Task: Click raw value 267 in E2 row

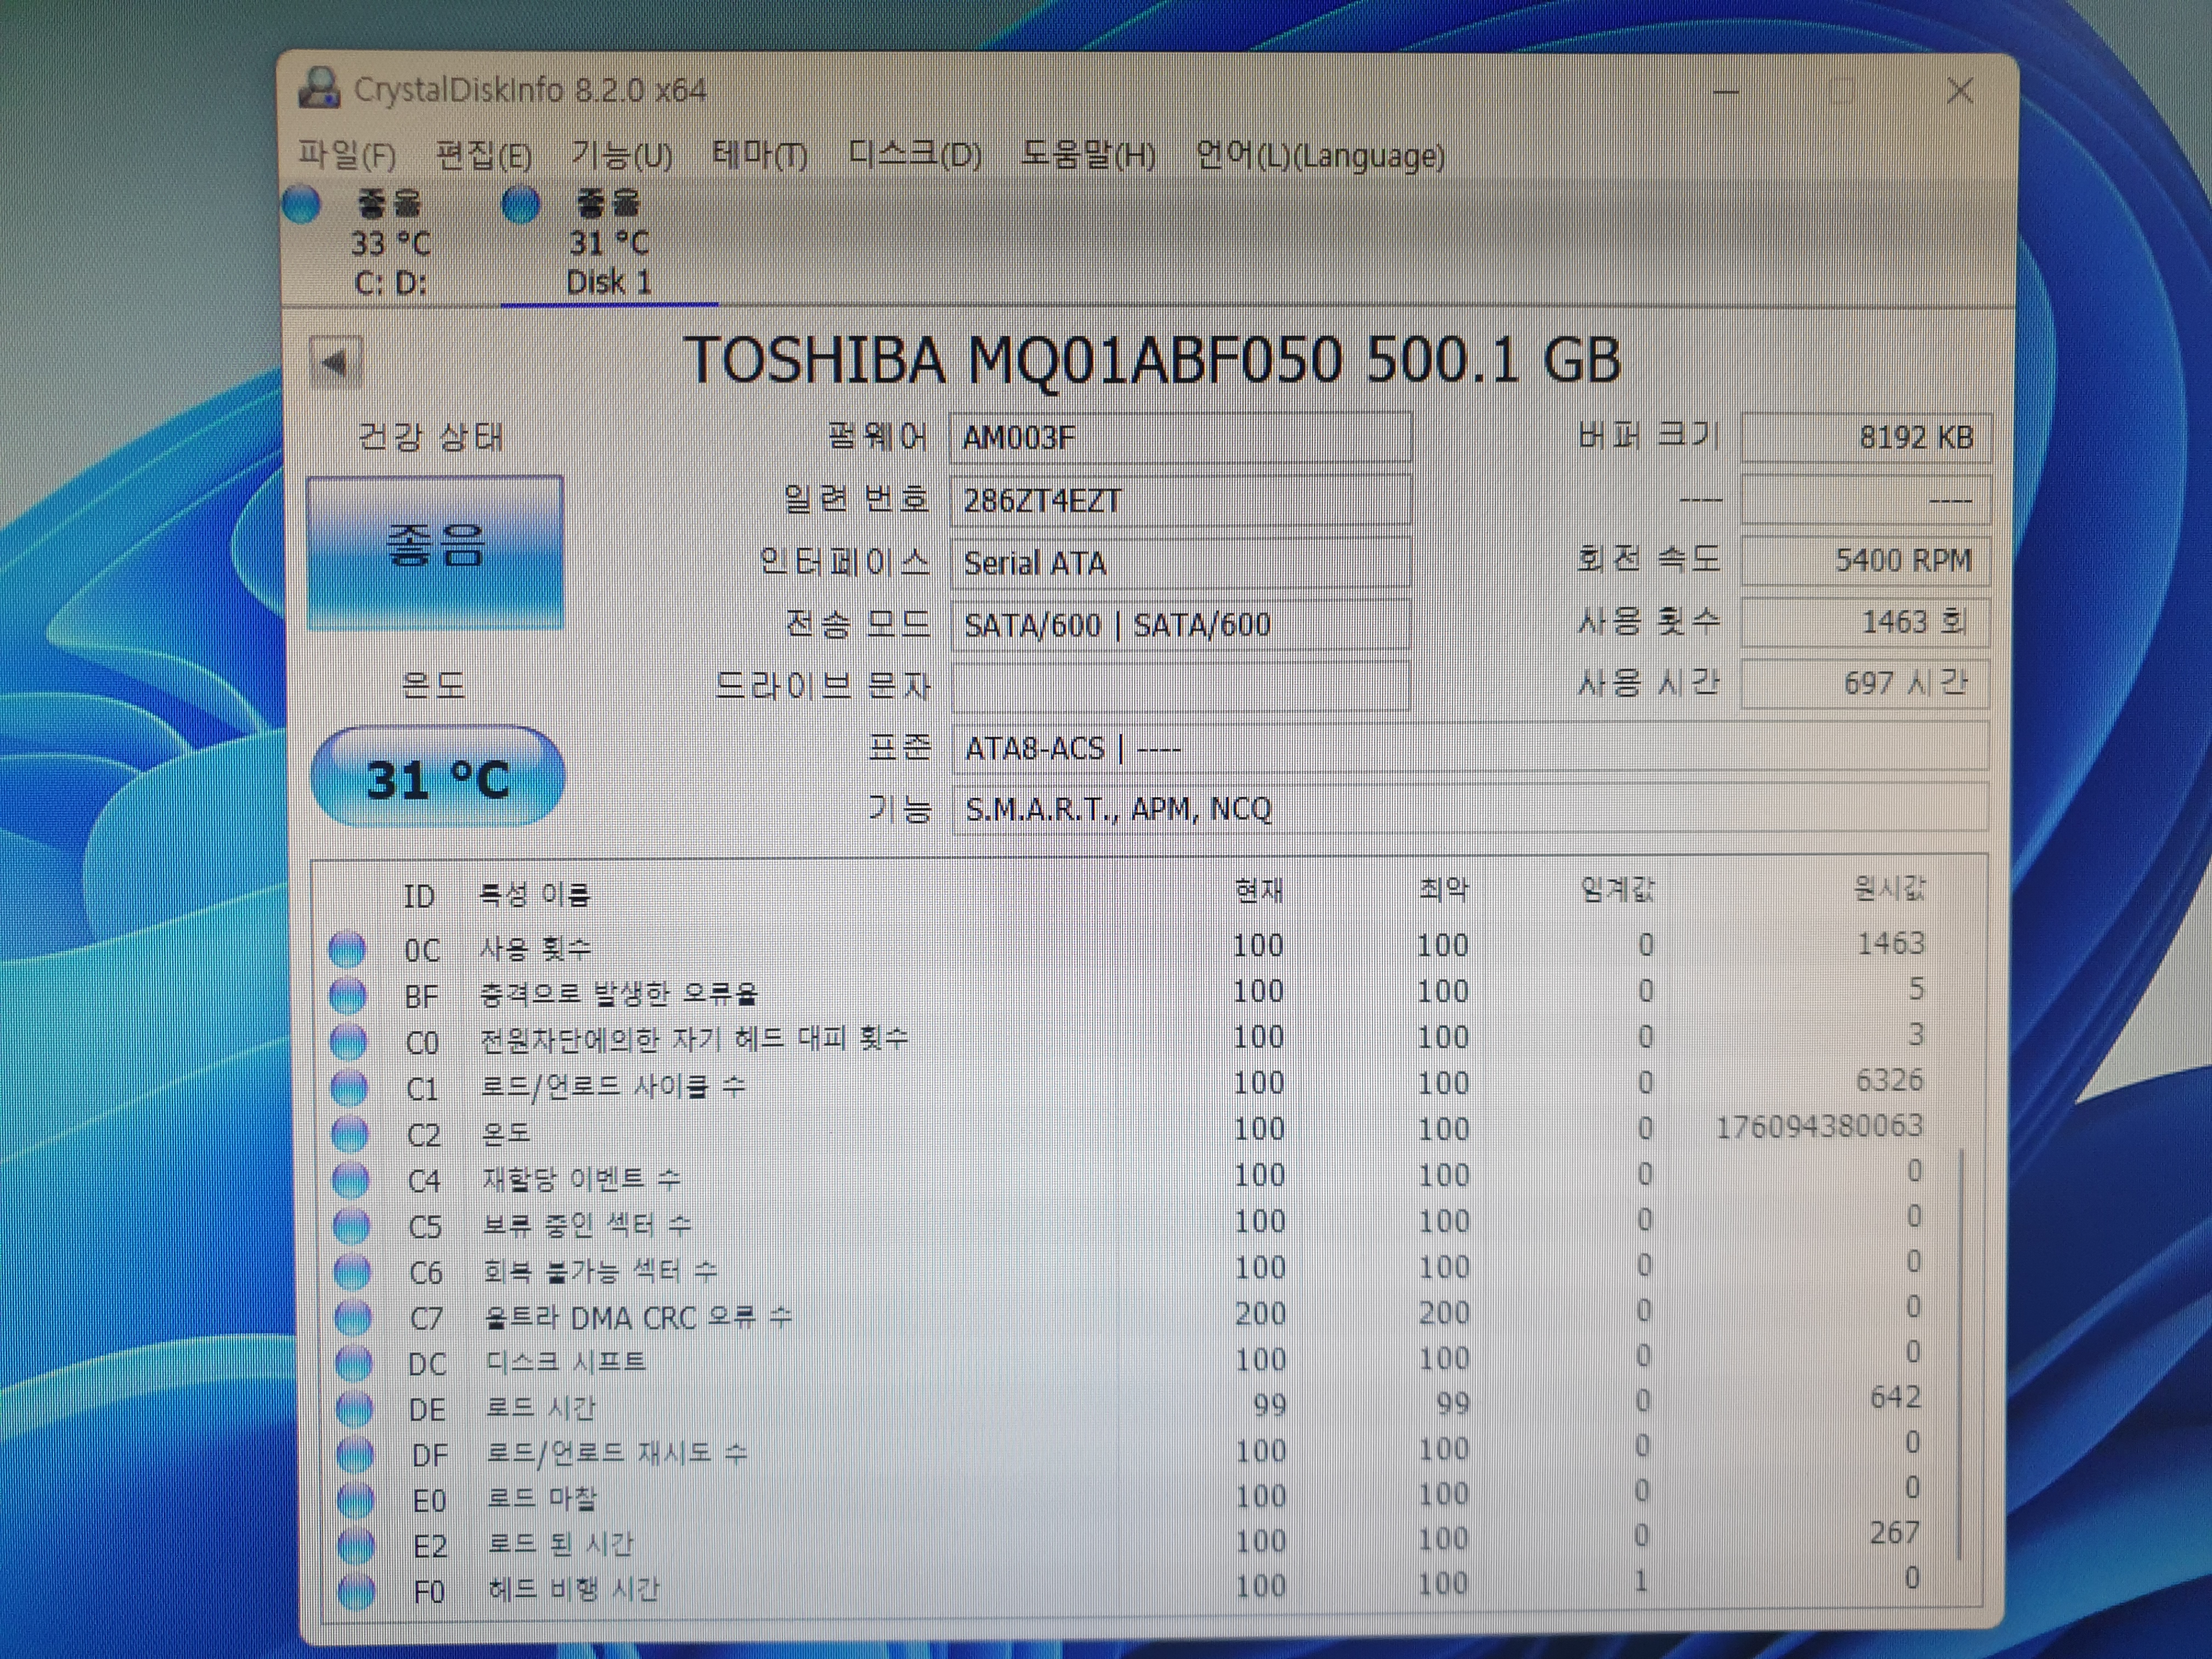Action: [x=1895, y=1532]
